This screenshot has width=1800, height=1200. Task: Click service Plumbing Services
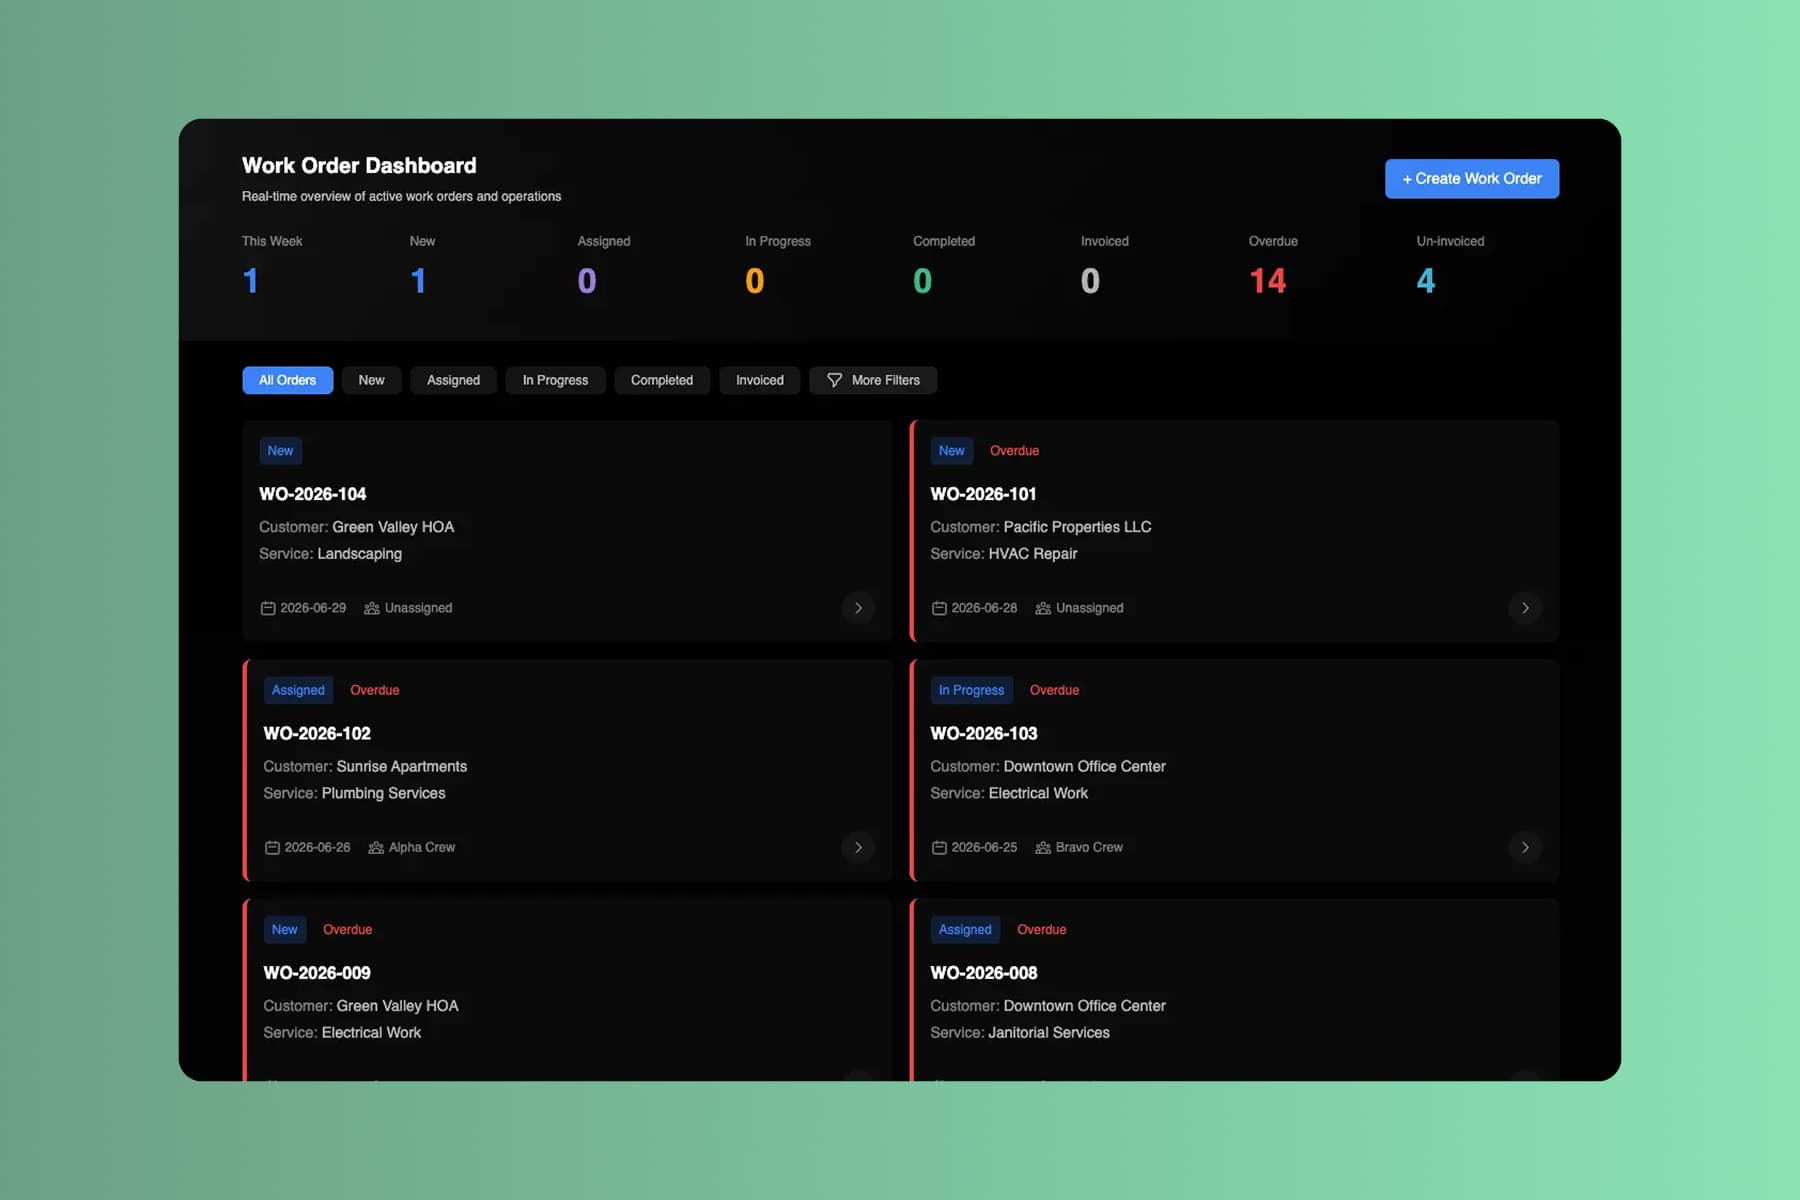383,793
